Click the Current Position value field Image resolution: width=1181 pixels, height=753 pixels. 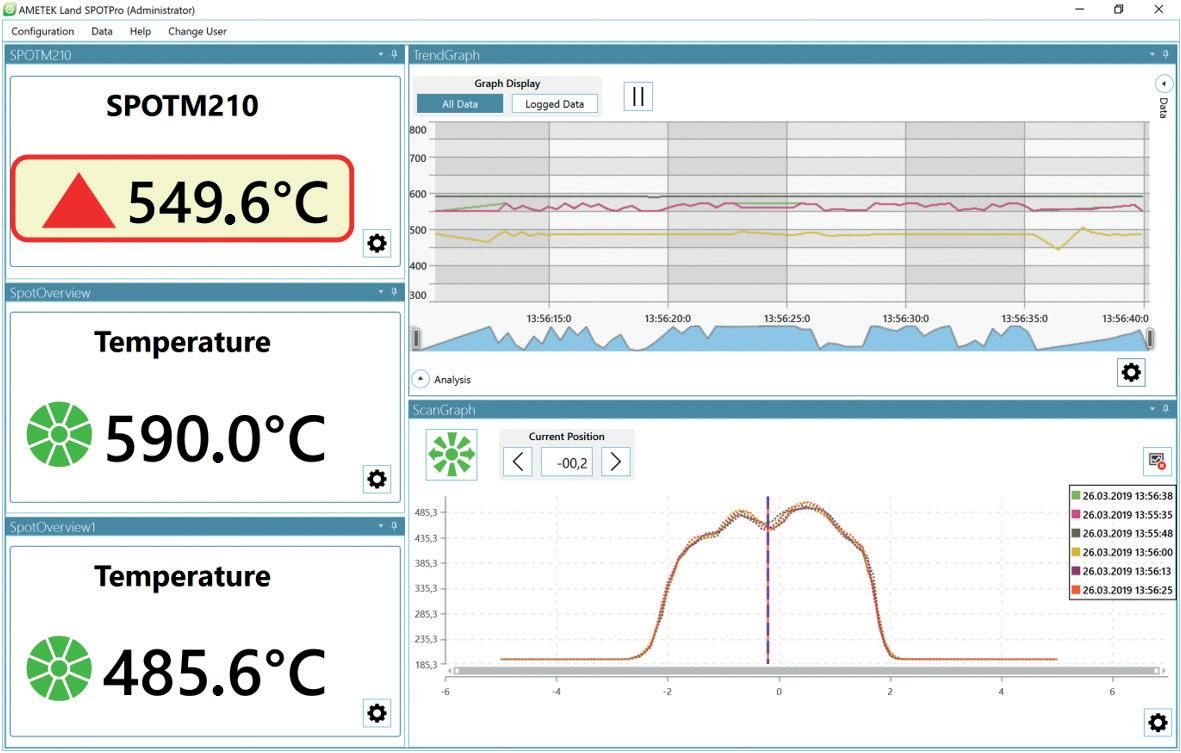click(566, 462)
